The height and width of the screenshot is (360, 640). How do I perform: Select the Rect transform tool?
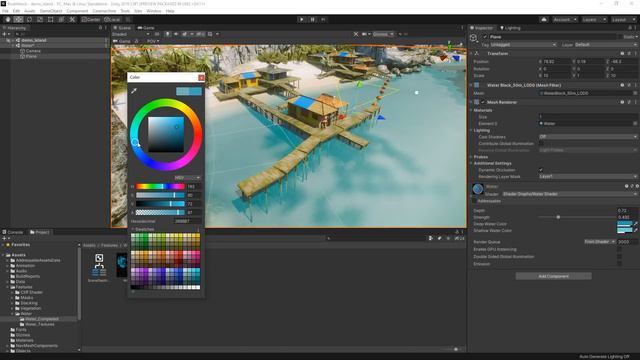(x=51, y=19)
